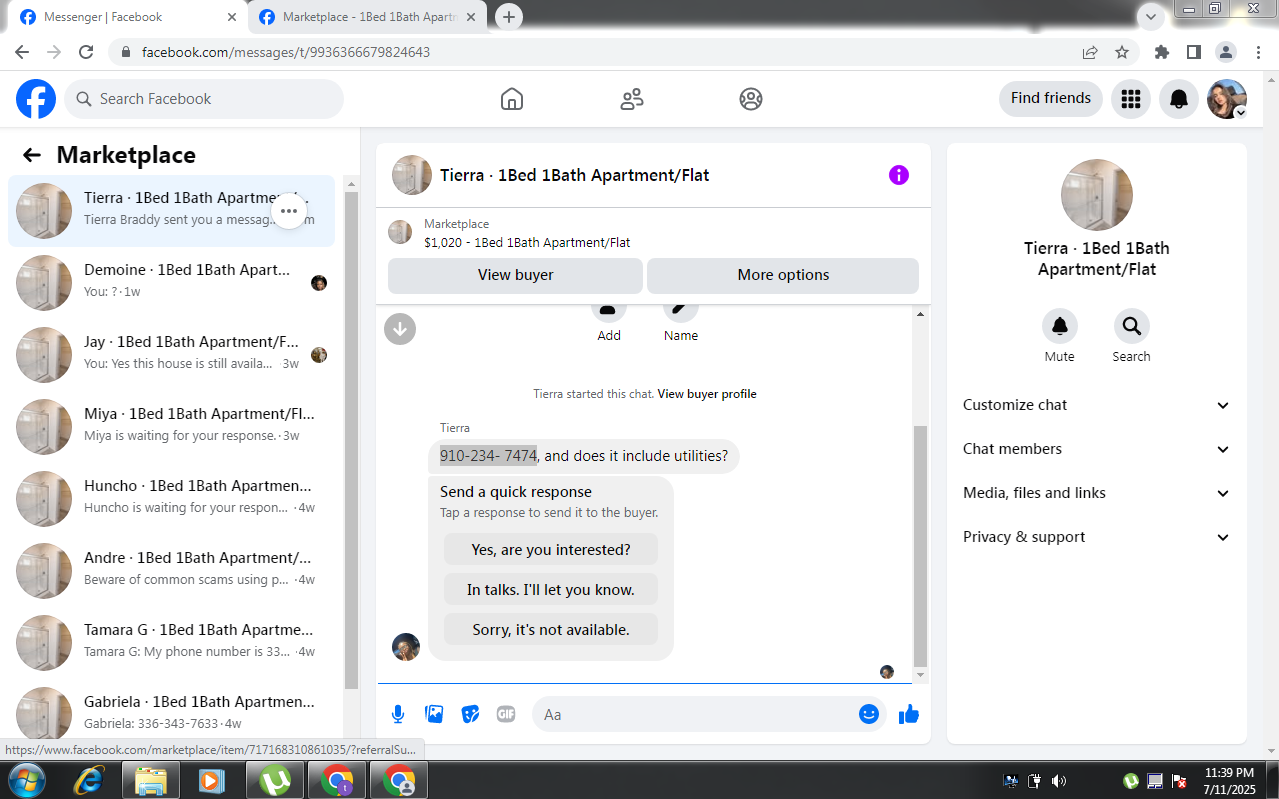
Task: Expand Media, files and links section
Action: pyautogui.click(x=1097, y=493)
